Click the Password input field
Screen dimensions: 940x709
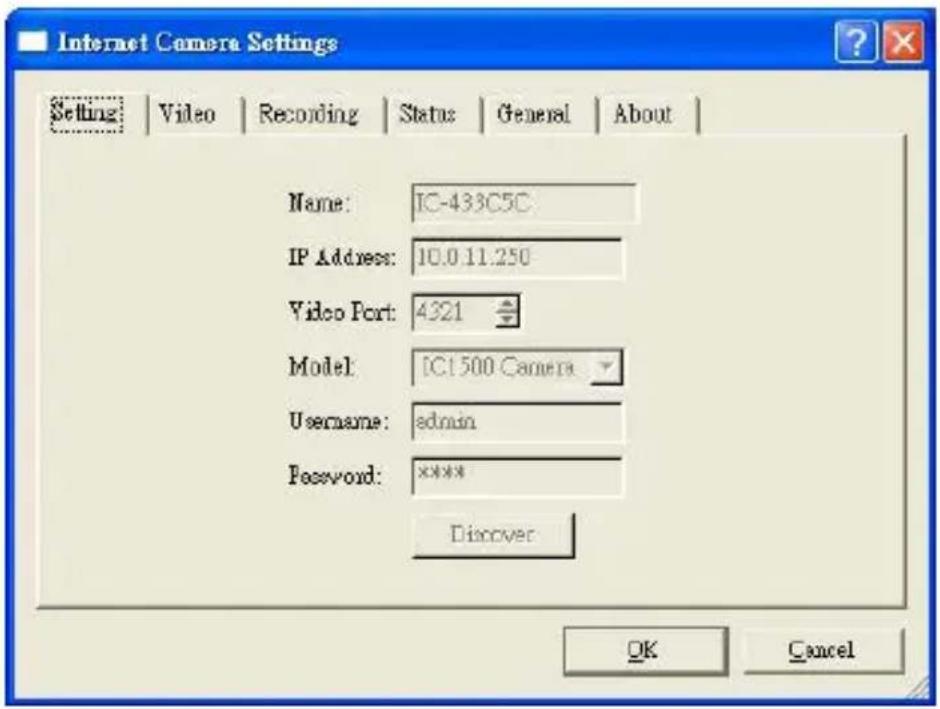[517, 476]
